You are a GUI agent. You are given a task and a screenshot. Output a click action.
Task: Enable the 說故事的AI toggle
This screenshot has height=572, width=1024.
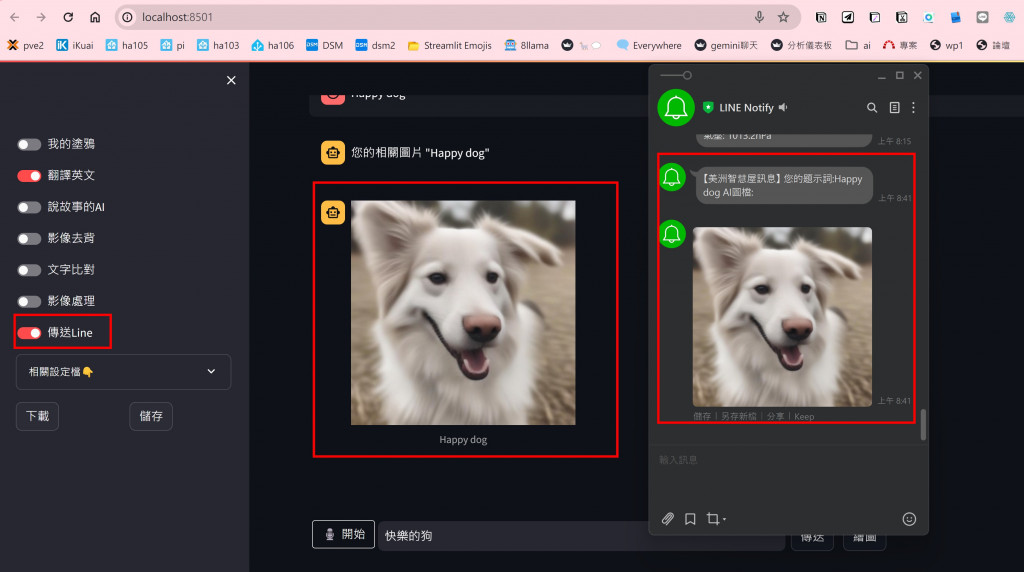tap(29, 207)
